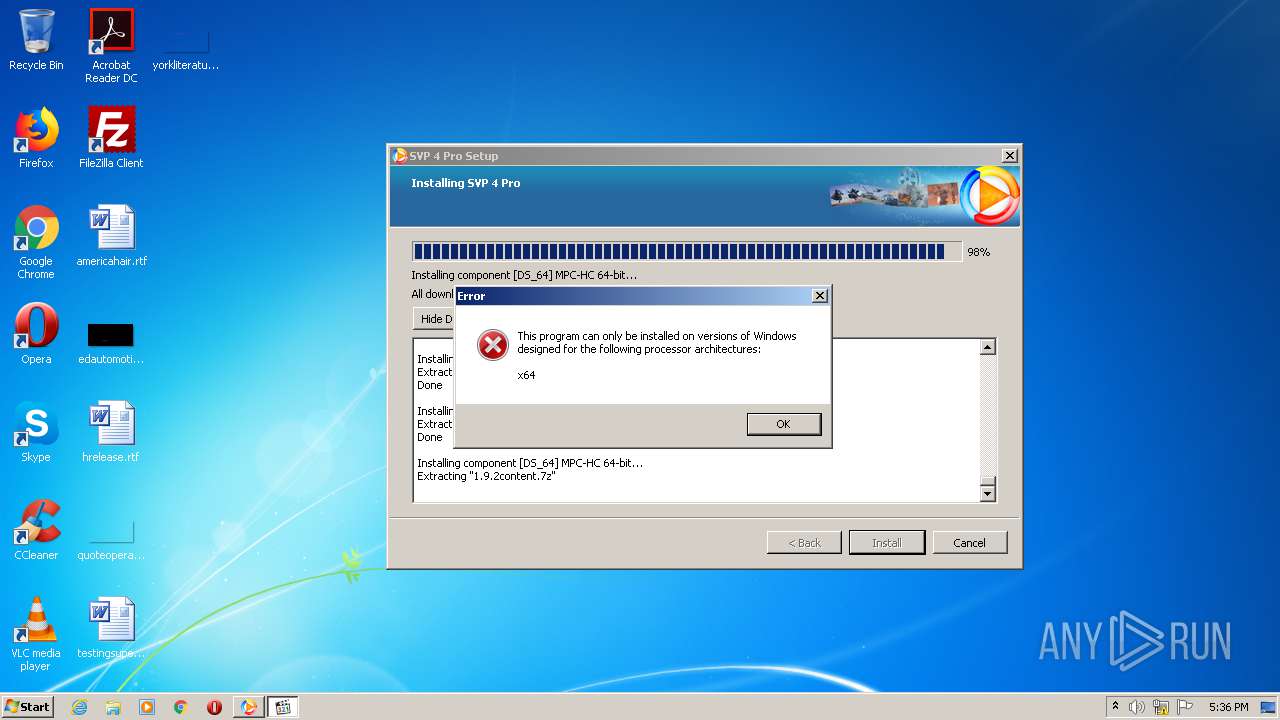The width and height of the screenshot is (1280, 720).
Task: Select the Firefox desktop icon
Action: click(36, 138)
